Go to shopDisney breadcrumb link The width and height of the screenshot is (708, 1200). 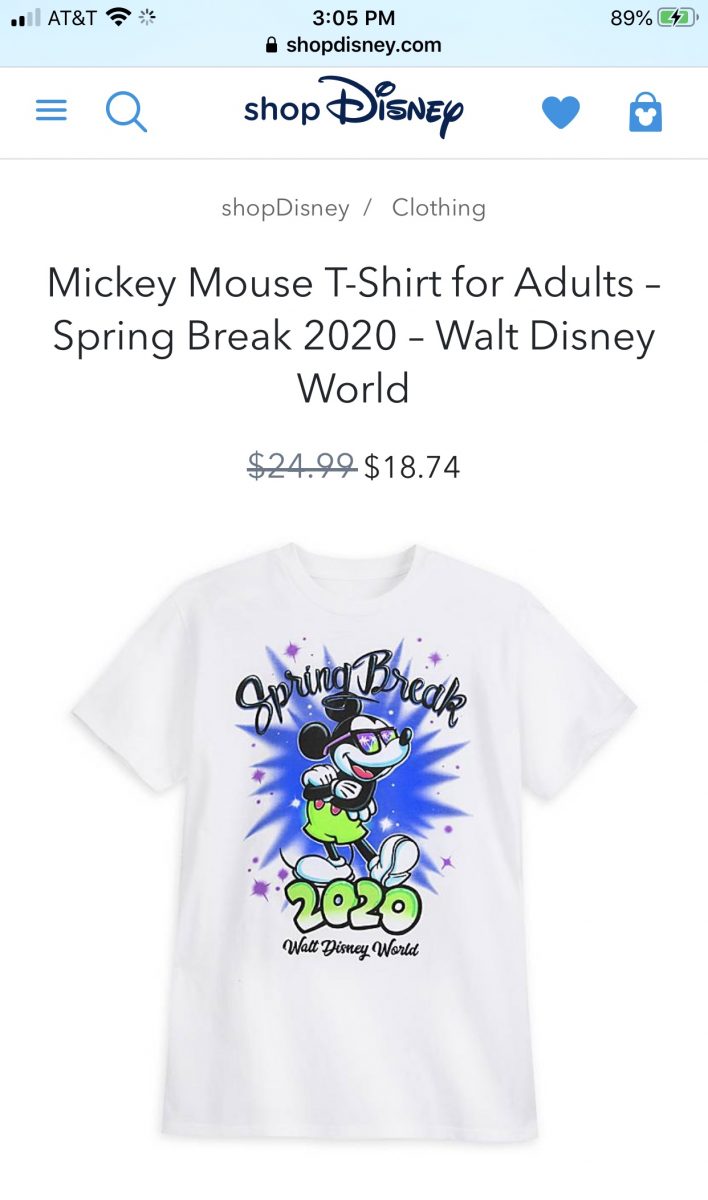point(285,208)
